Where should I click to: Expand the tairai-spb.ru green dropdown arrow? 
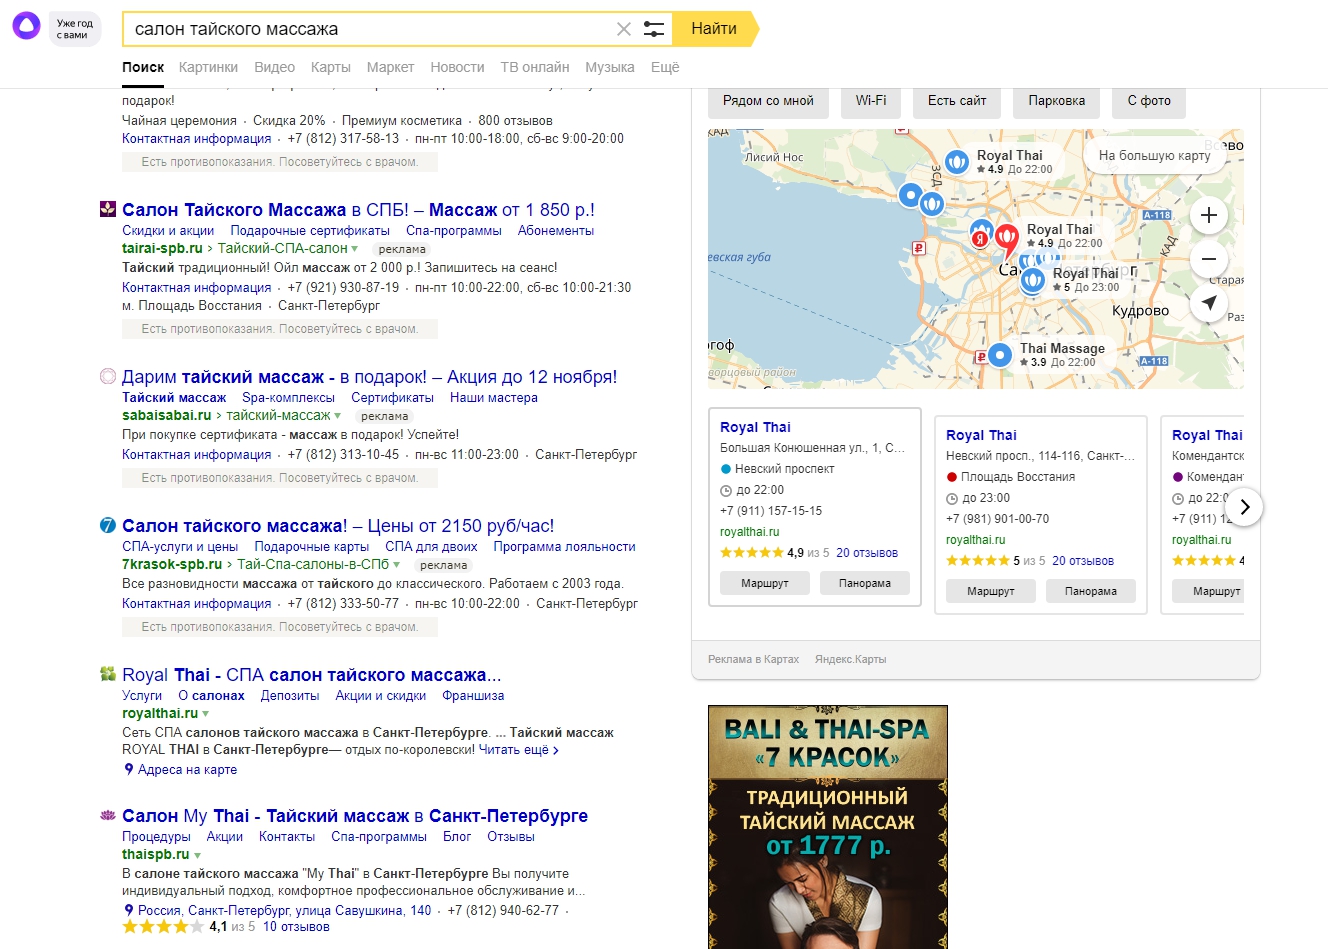354,248
